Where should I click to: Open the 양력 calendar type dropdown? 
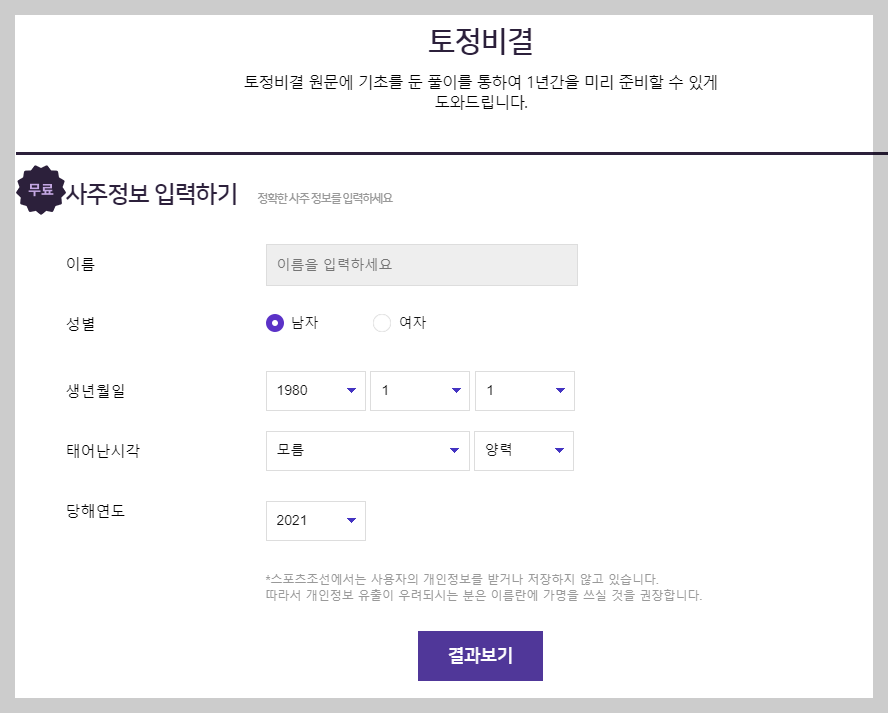click(524, 451)
